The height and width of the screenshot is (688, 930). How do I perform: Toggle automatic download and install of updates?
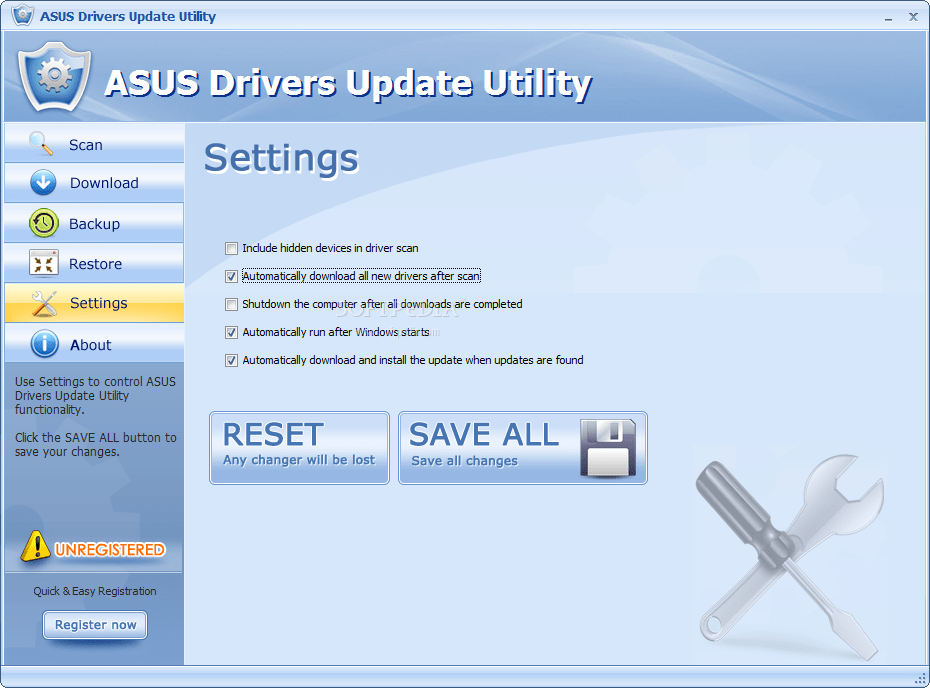pyautogui.click(x=231, y=360)
